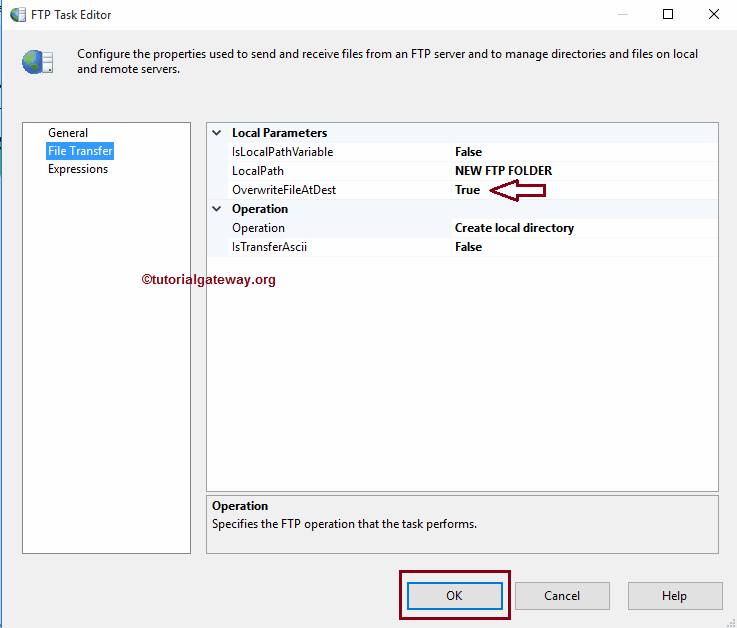Click the globe and server FTP icon
The height and width of the screenshot is (628, 737).
point(38,62)
